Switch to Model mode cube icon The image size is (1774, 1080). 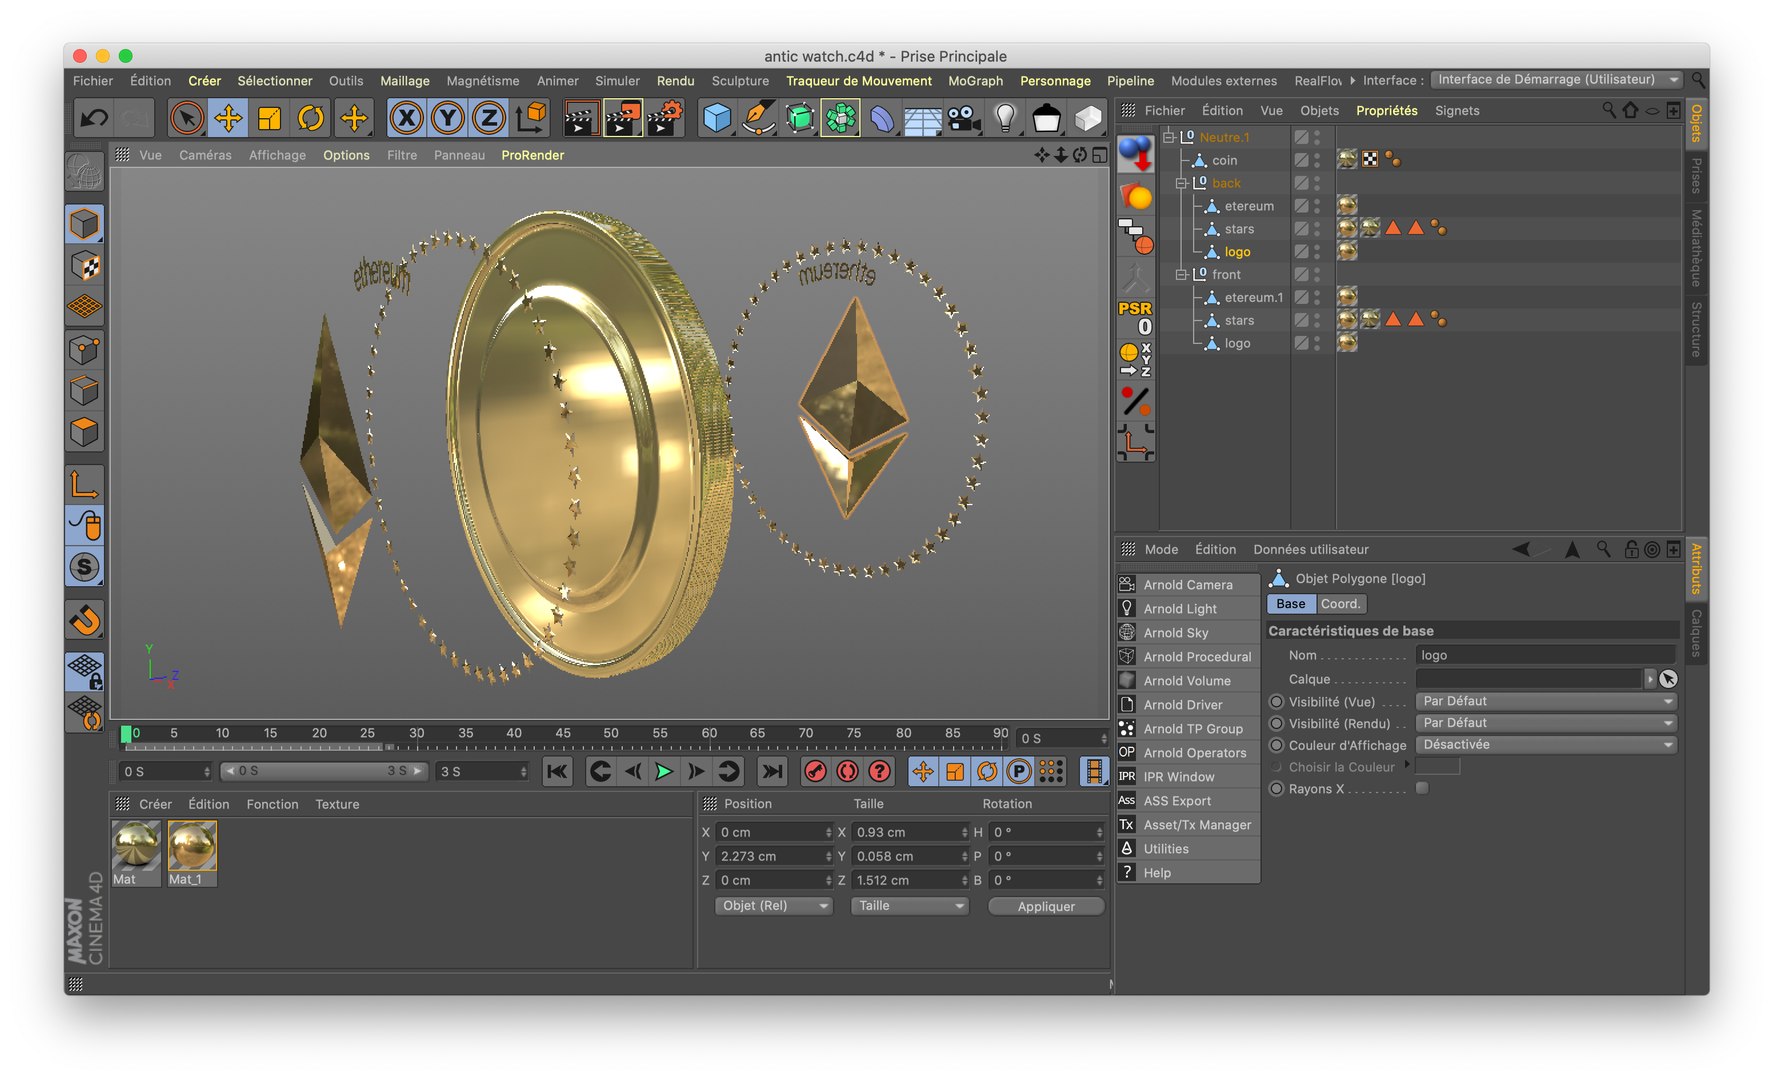[85, 224]
